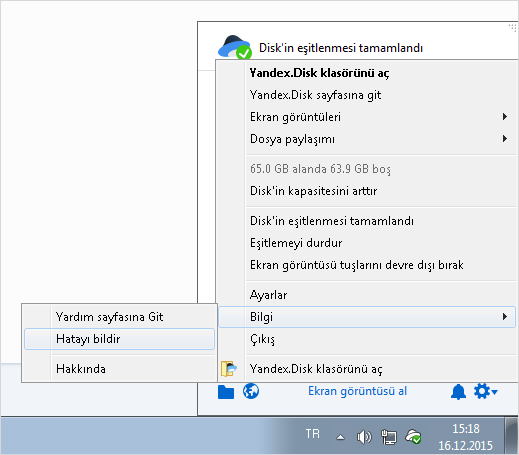Click the globe icon in the bottom toolbar
The width and height of the screenshot is (519, 455).
coord(251,391)
